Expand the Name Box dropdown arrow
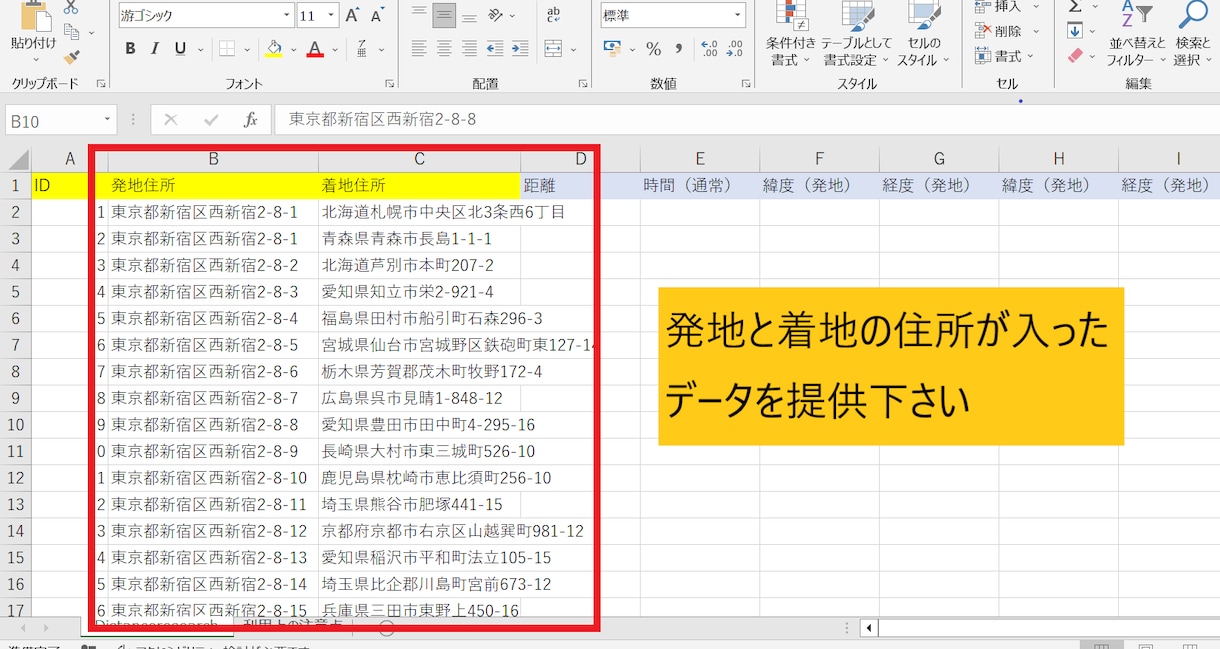1220x649 pixels. coord(106,120)
